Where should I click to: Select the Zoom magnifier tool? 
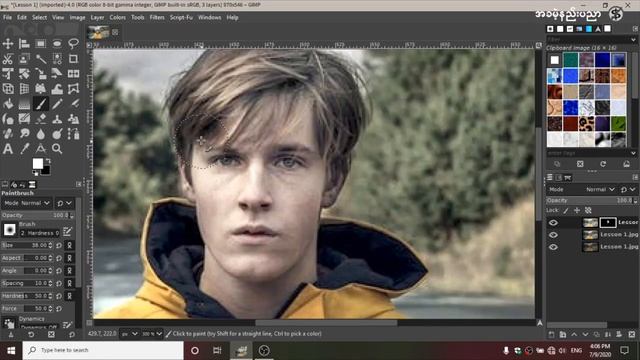click(x=57, y=149)
